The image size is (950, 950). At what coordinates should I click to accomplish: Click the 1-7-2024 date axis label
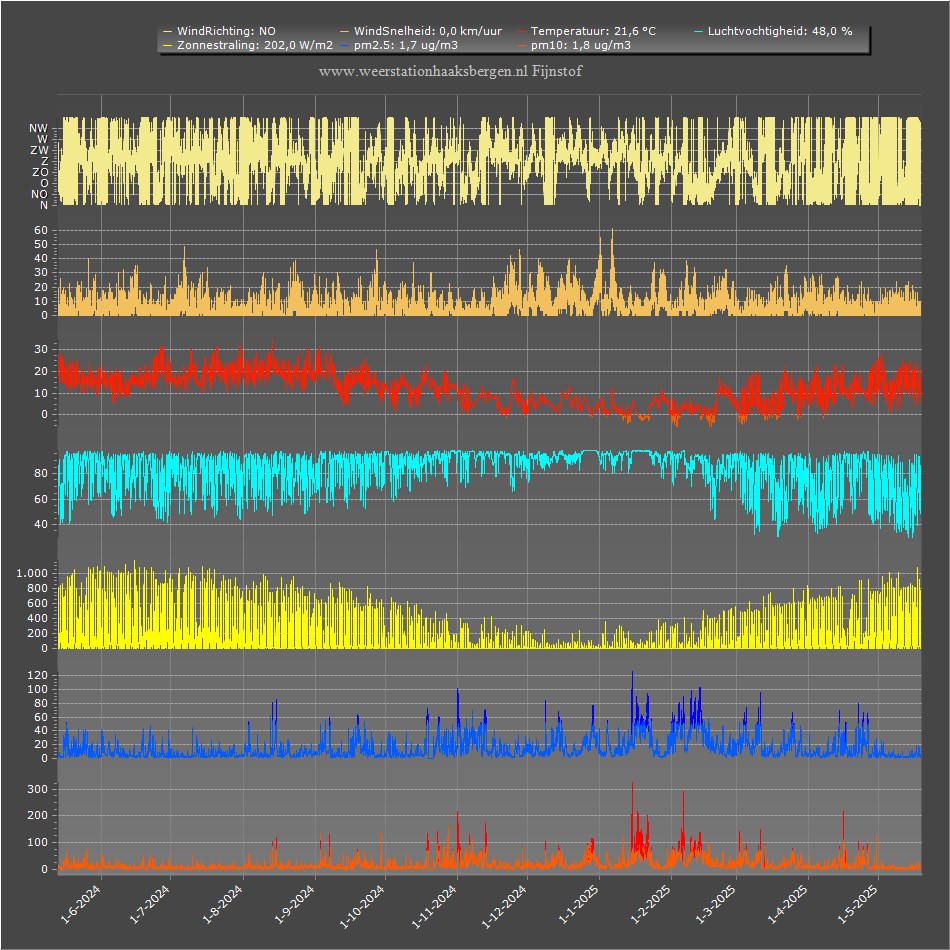(x=150, y=904)
